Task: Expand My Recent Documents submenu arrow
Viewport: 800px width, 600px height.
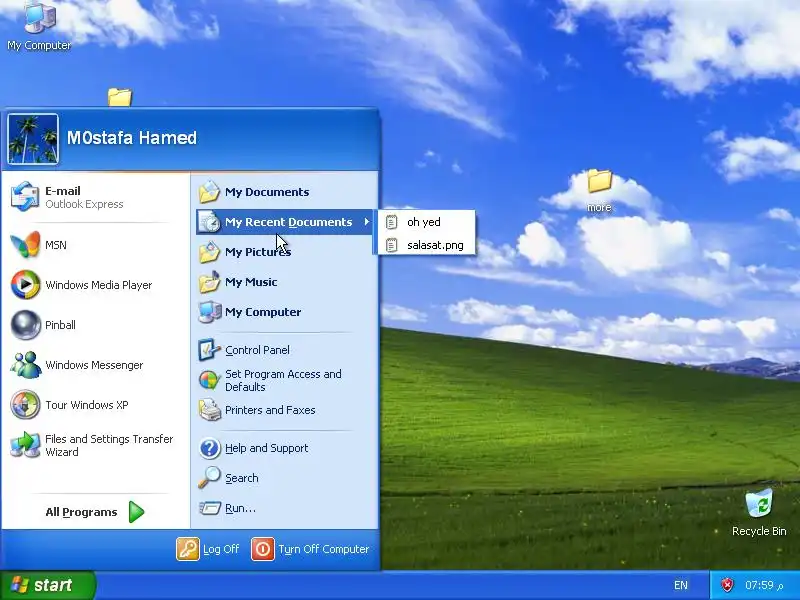Action: [x=366, y=221]
